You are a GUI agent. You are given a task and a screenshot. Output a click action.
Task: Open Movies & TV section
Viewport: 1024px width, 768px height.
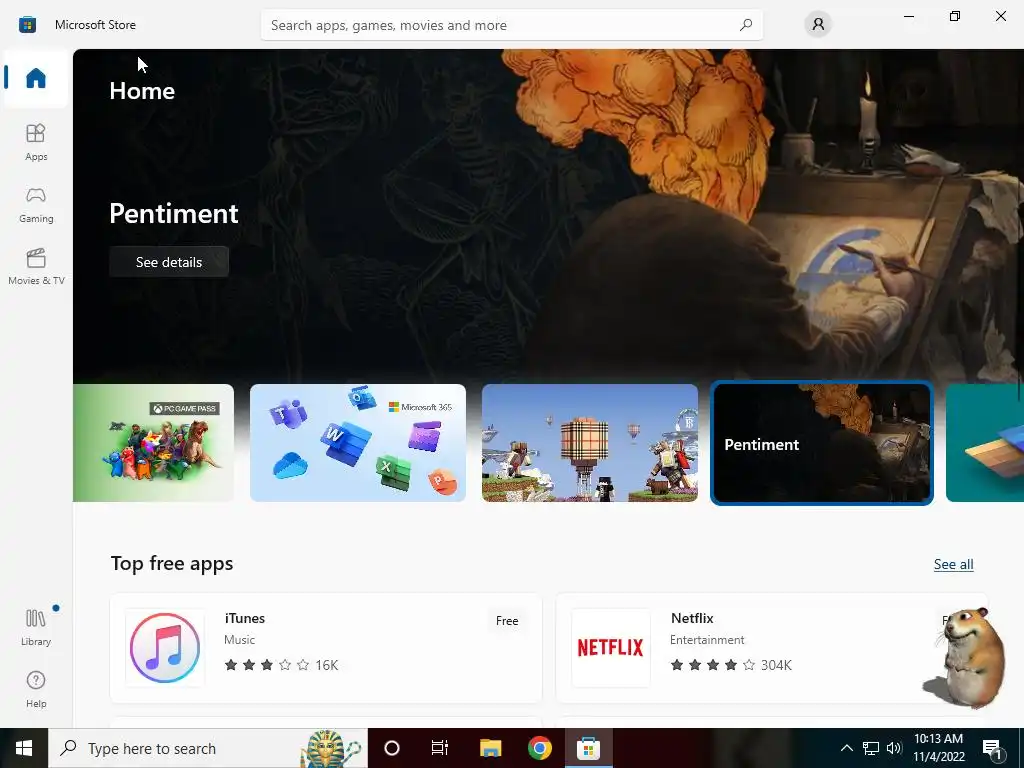[36, 266]
